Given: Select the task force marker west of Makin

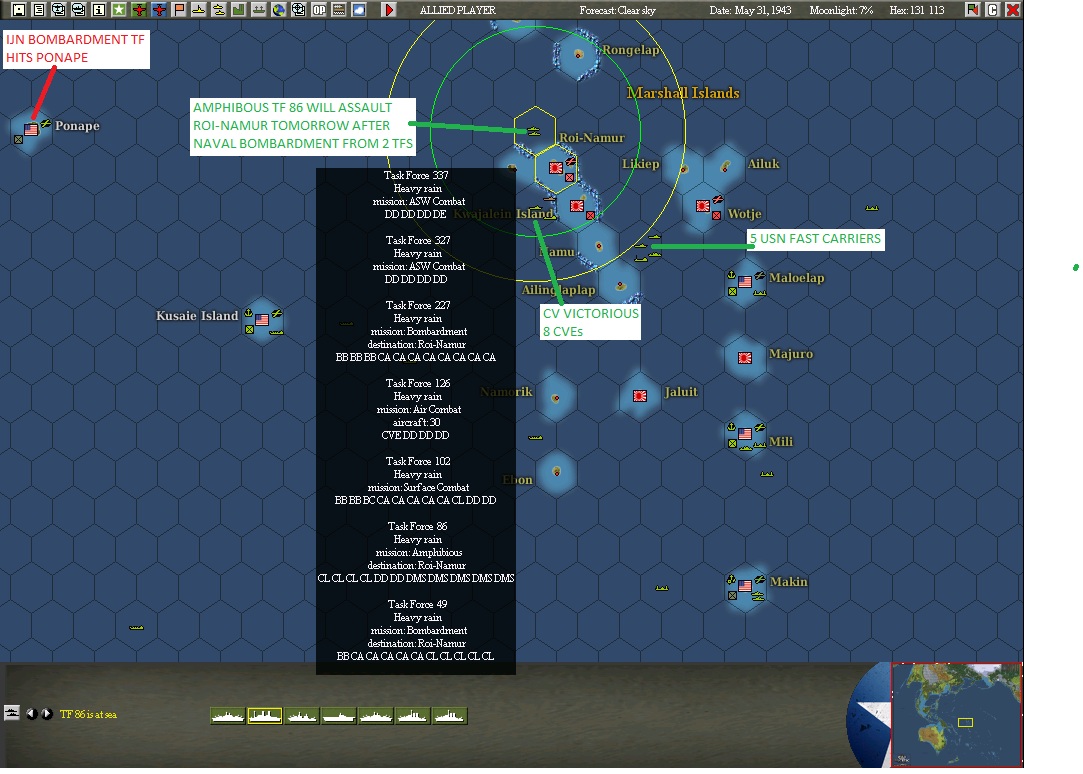Looking at the screenshot, I should pos(662,588).
